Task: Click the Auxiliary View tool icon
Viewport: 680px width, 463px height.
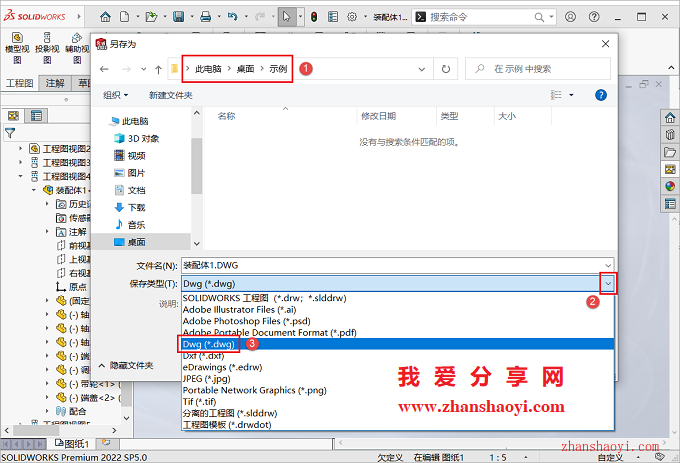Action: point(77,48)
